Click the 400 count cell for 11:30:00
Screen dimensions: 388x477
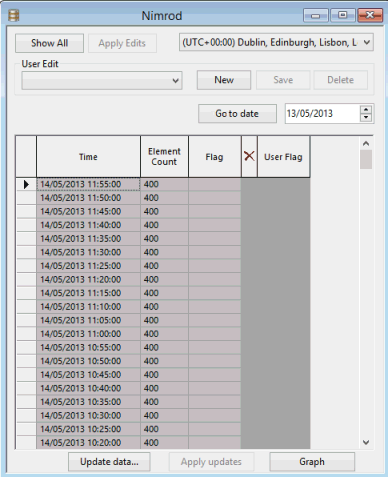tap(164, 252)
